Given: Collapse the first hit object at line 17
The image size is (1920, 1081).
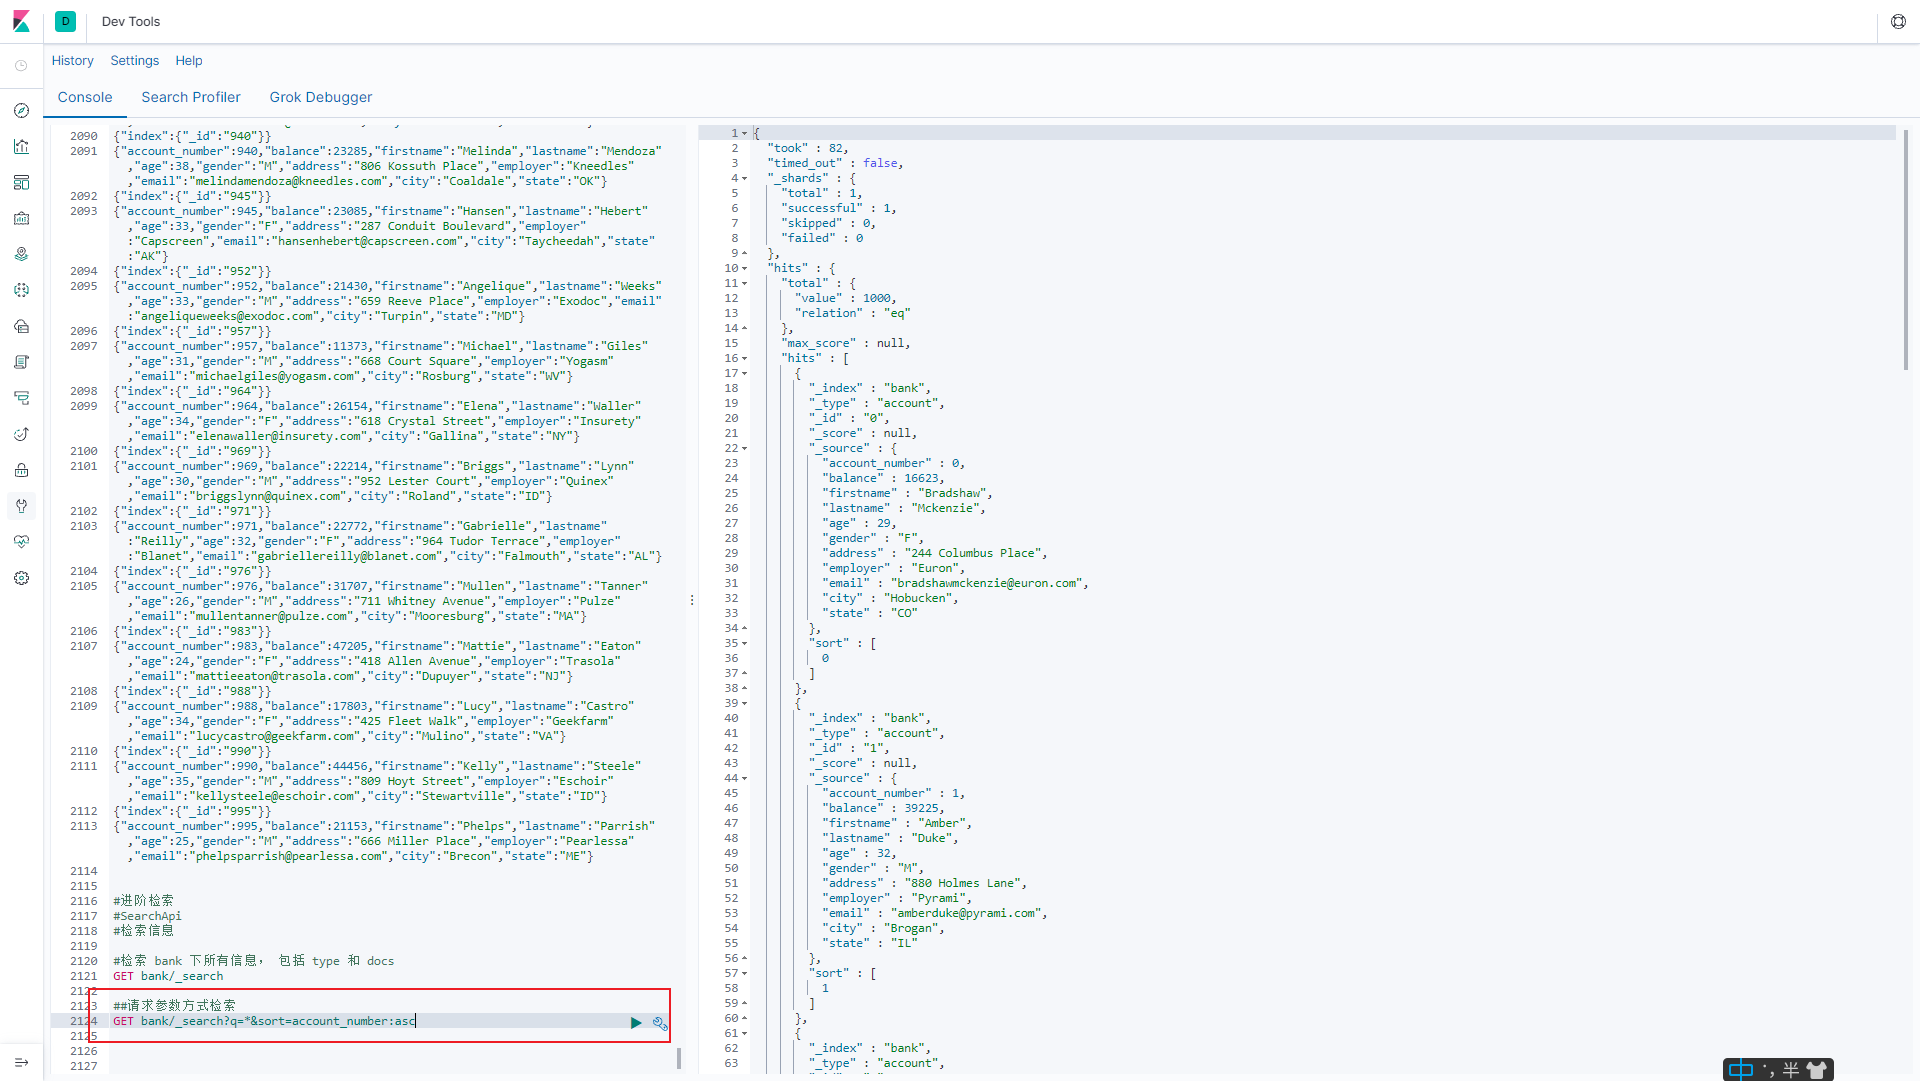Looking at the screenshot, I should [745, 373].
